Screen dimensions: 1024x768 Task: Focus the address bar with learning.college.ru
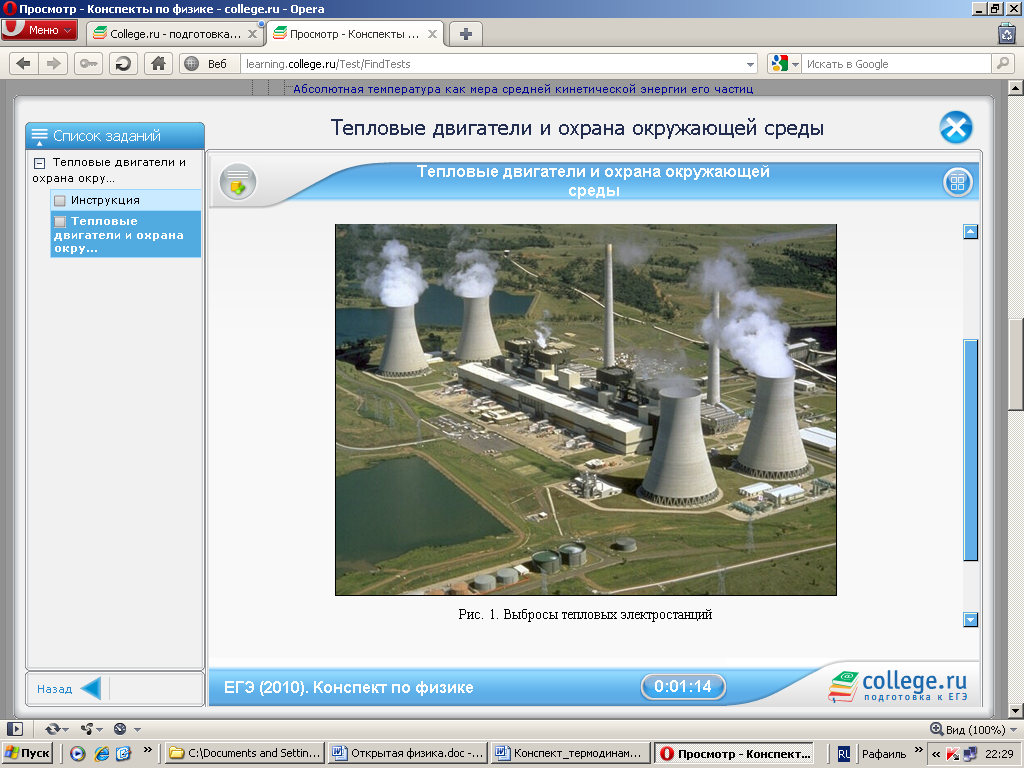click(493, 63)
